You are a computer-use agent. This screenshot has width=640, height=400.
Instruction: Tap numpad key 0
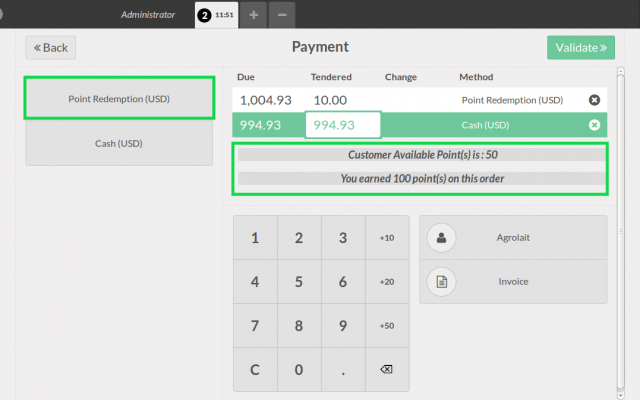pos(299,369)
